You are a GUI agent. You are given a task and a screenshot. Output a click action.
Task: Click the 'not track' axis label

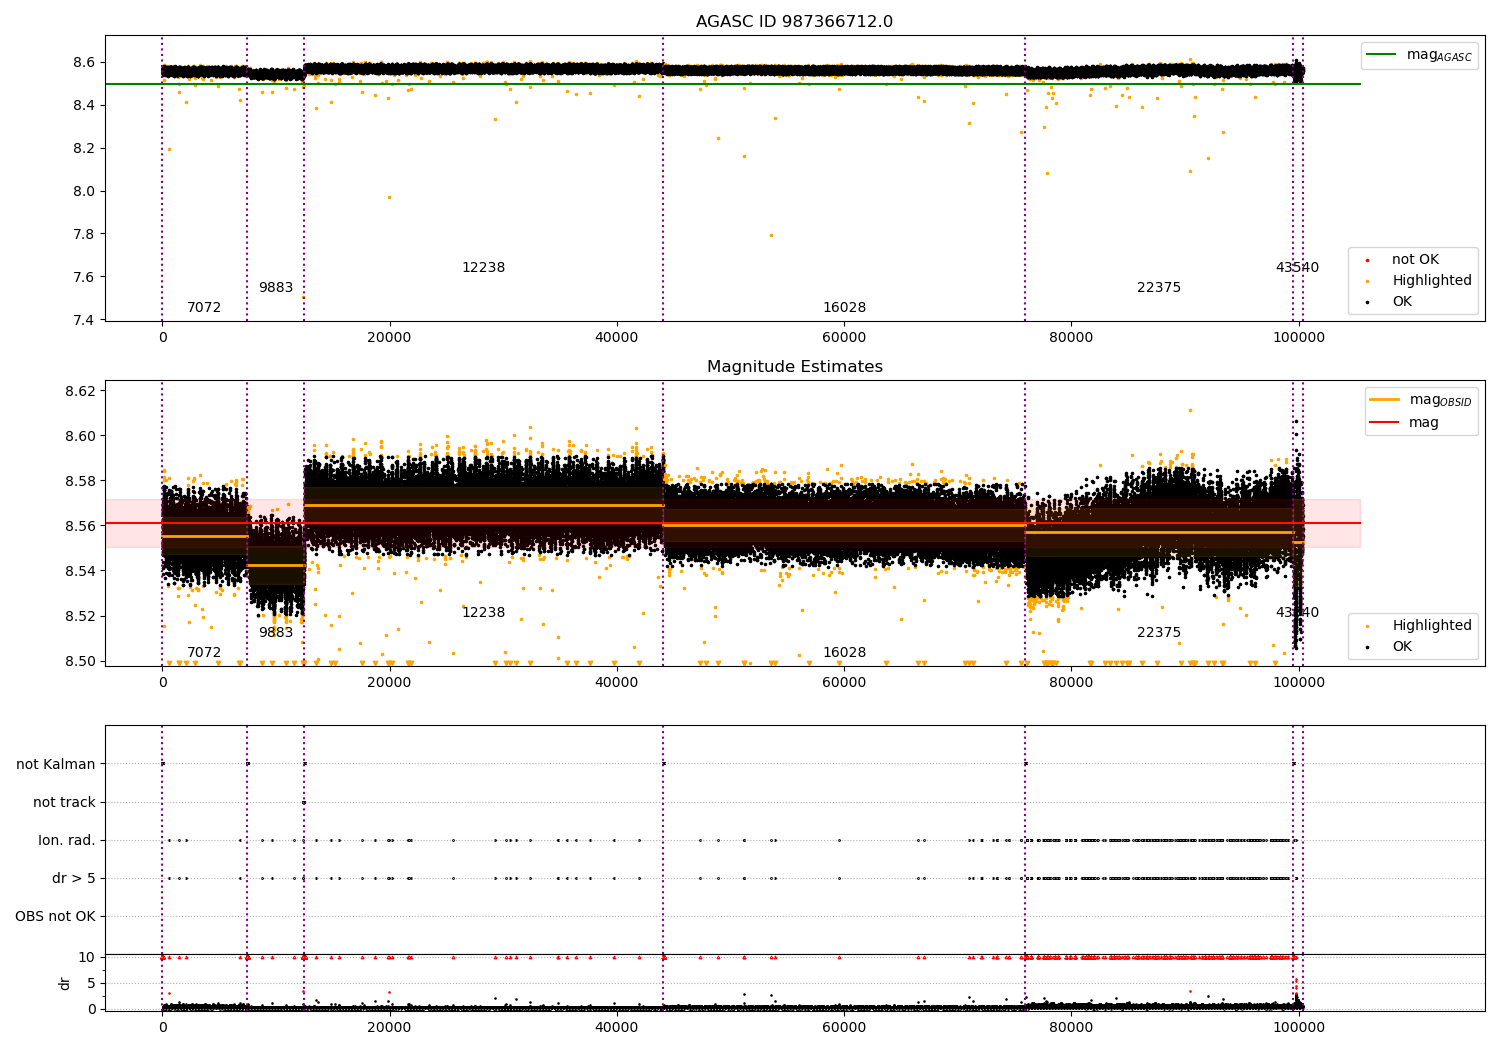tap(64, 802)
